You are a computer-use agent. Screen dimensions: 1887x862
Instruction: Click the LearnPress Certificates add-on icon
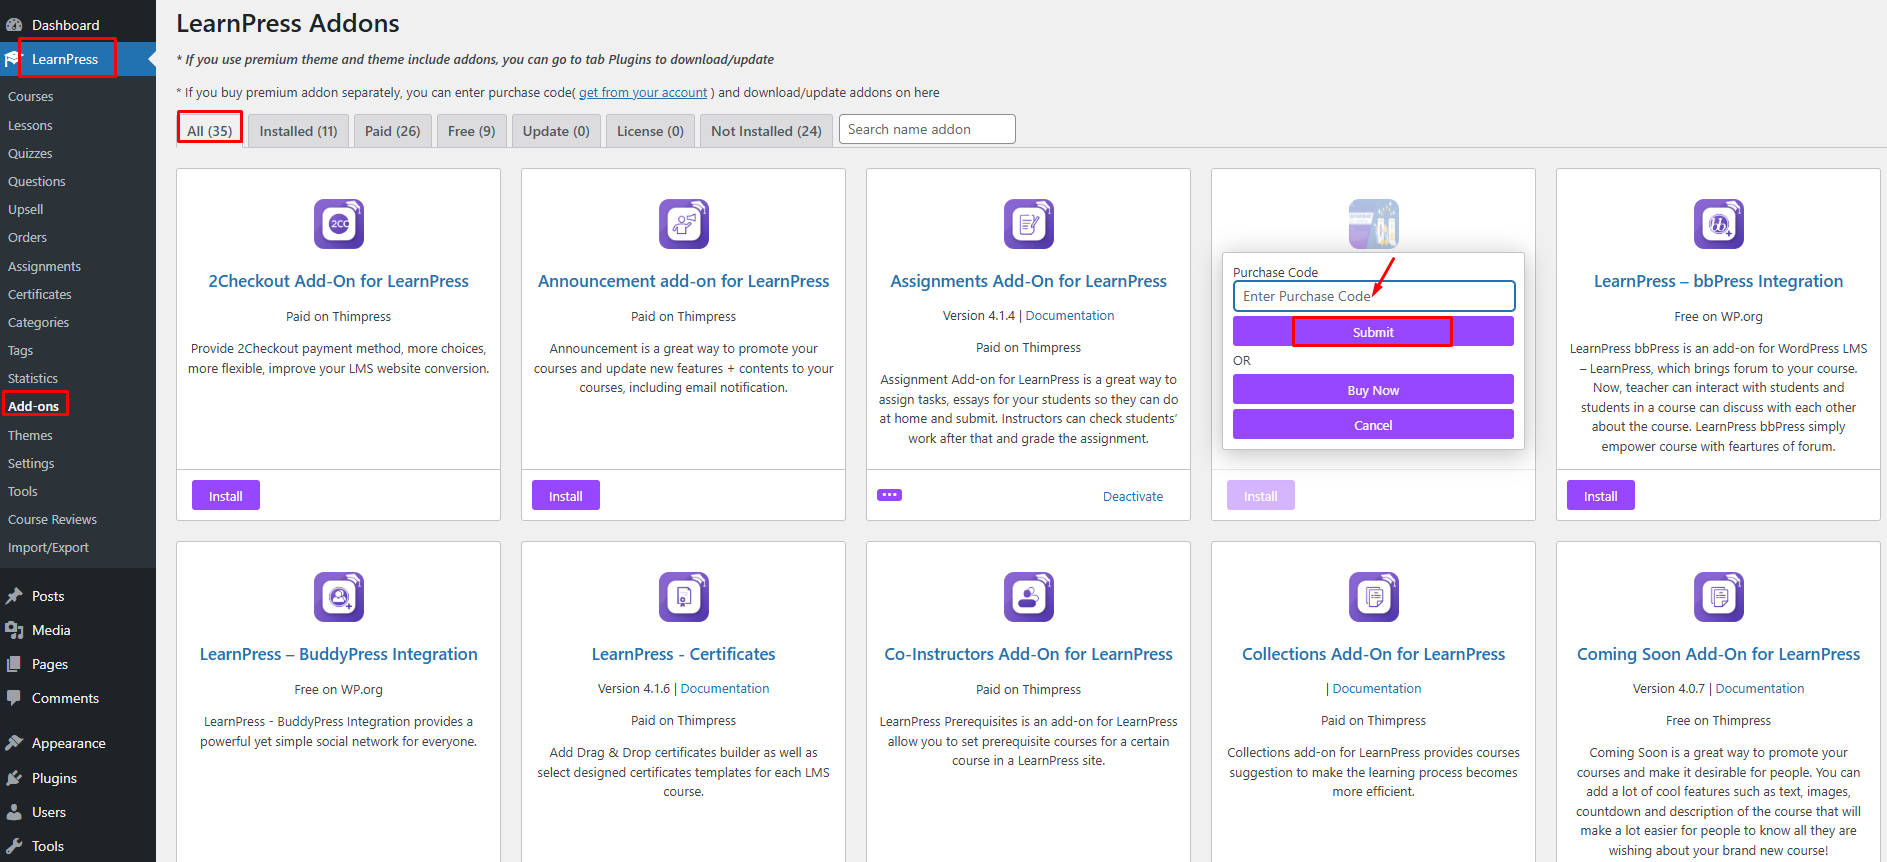pyautogui.click(x=684, y=597)
